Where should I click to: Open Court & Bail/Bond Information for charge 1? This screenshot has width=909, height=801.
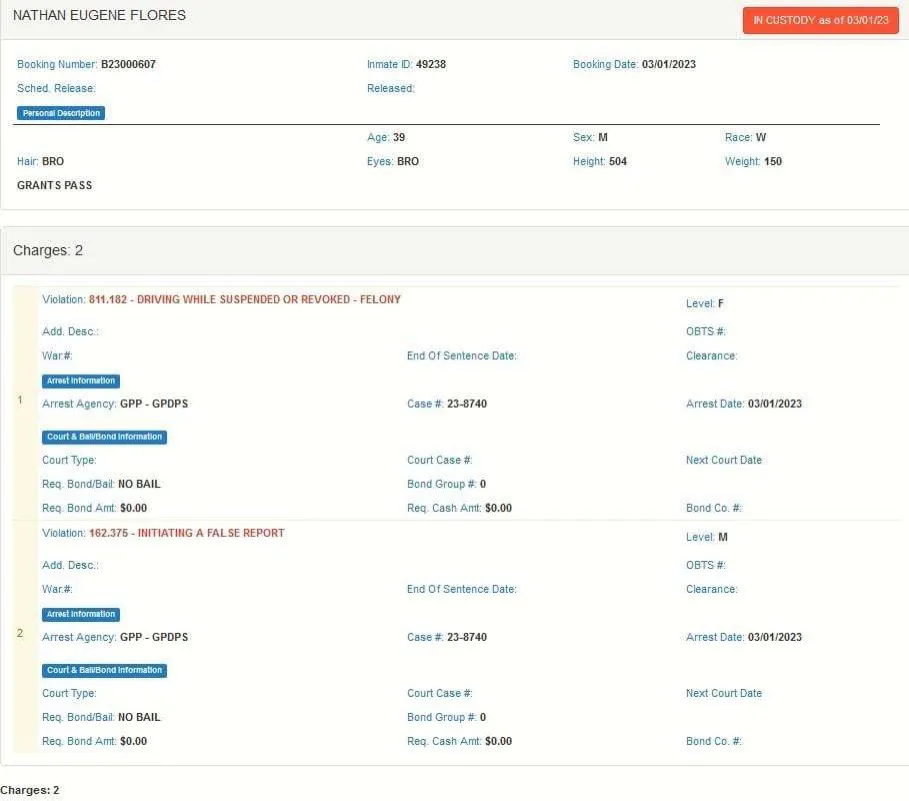pyautogui.click(x=104, y=437)
